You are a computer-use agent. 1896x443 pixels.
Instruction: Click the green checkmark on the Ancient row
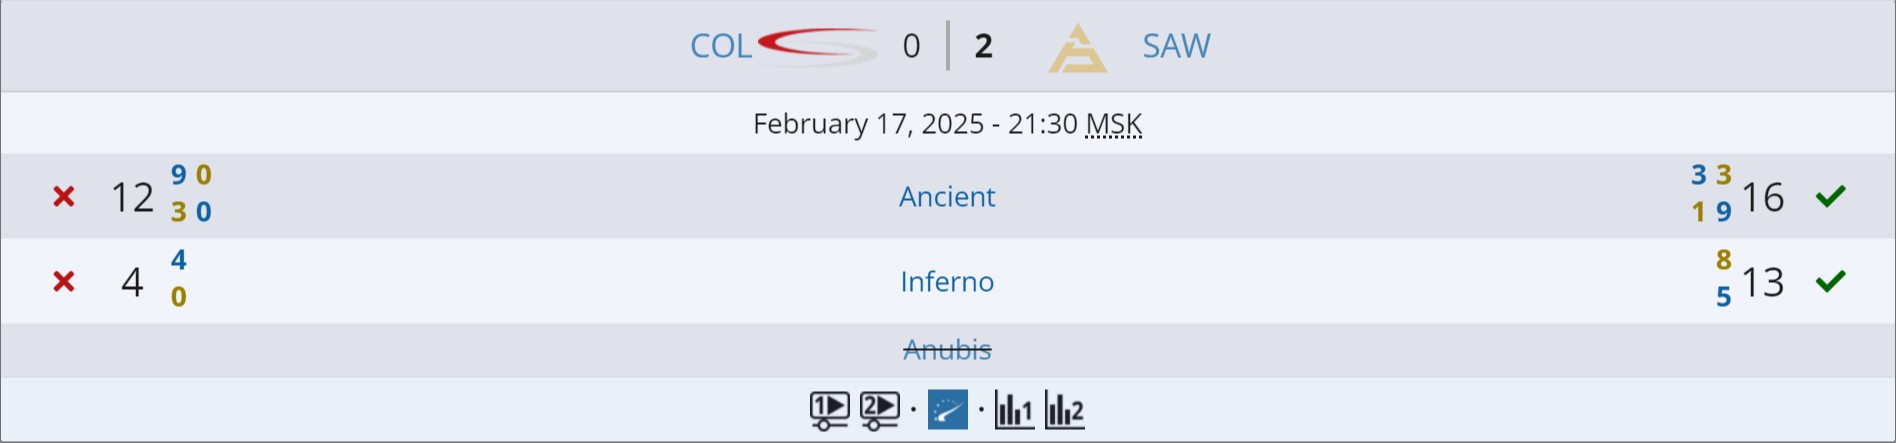[1830, 197]
